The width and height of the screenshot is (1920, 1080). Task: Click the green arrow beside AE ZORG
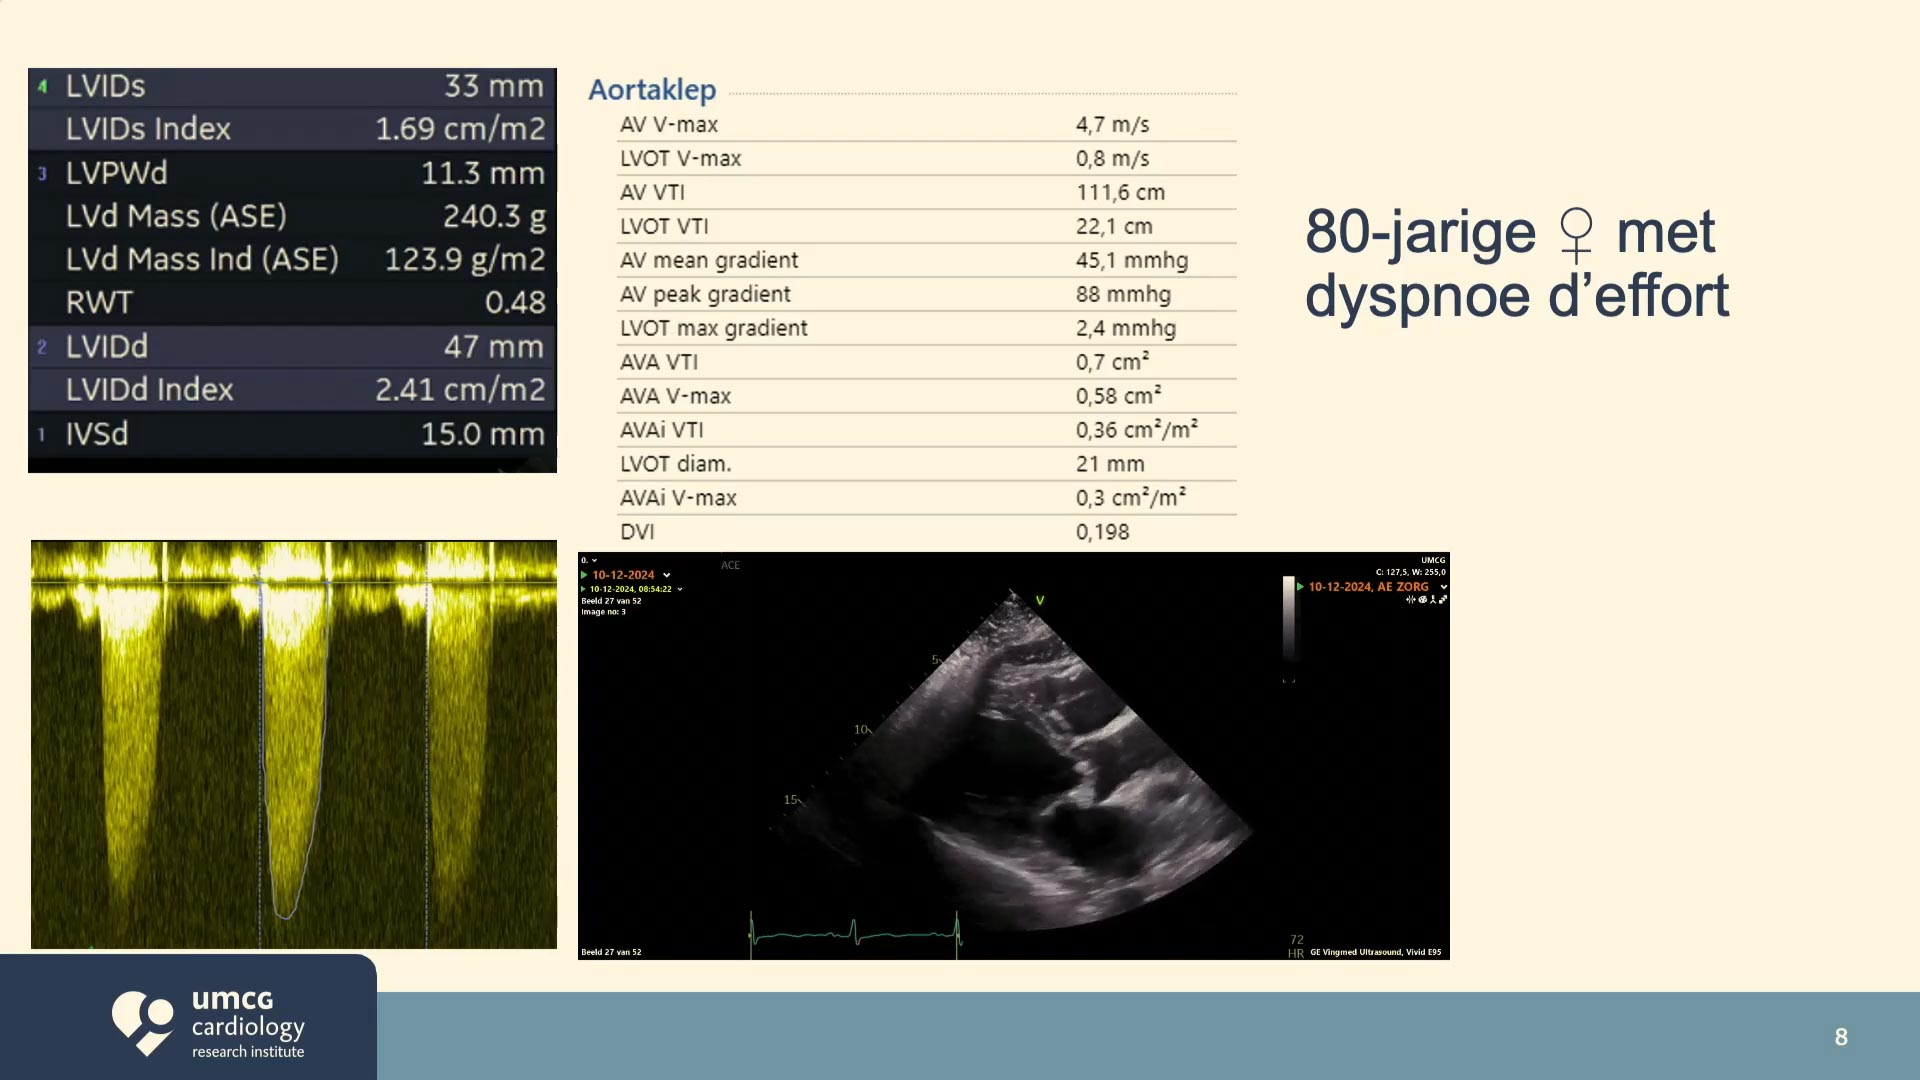coord(1300,587)
